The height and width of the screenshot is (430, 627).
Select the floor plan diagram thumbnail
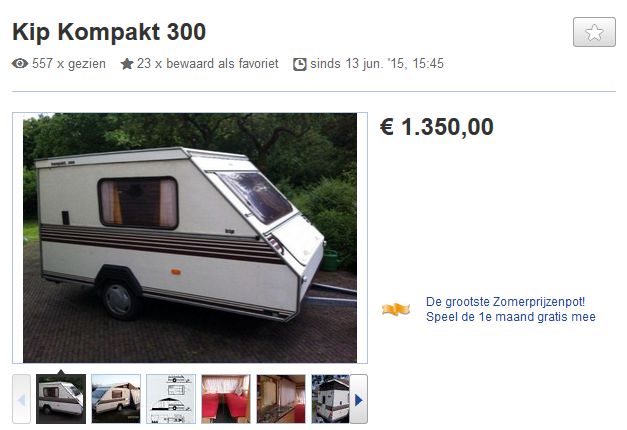[x=171, y=399]
